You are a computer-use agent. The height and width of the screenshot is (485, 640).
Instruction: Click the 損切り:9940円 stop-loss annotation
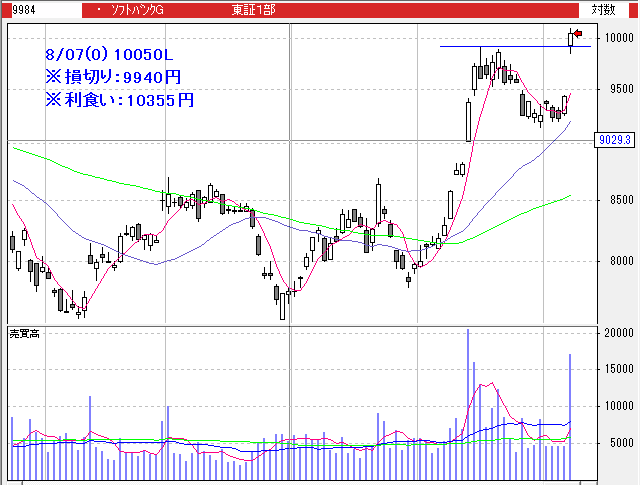pyautogui.click(x=113, y=76)
